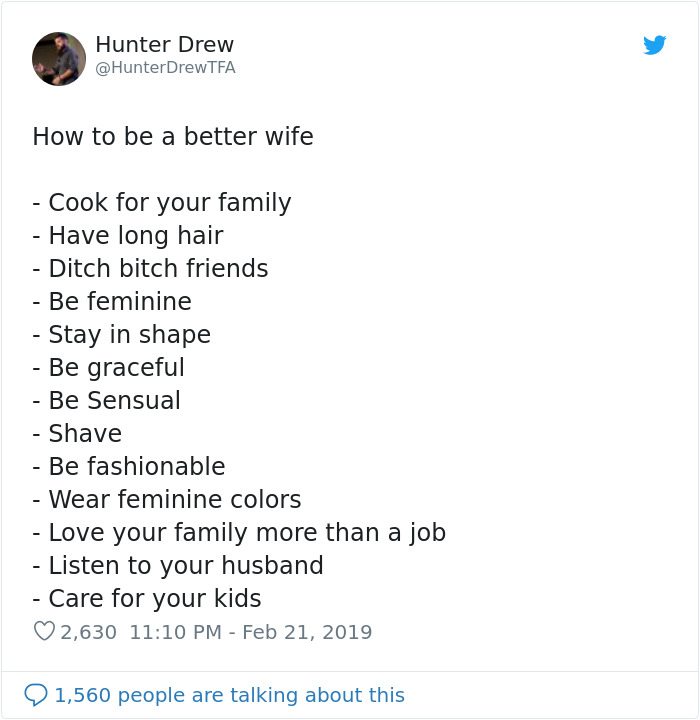Click the "Be graceful" line

pos(109,368)
